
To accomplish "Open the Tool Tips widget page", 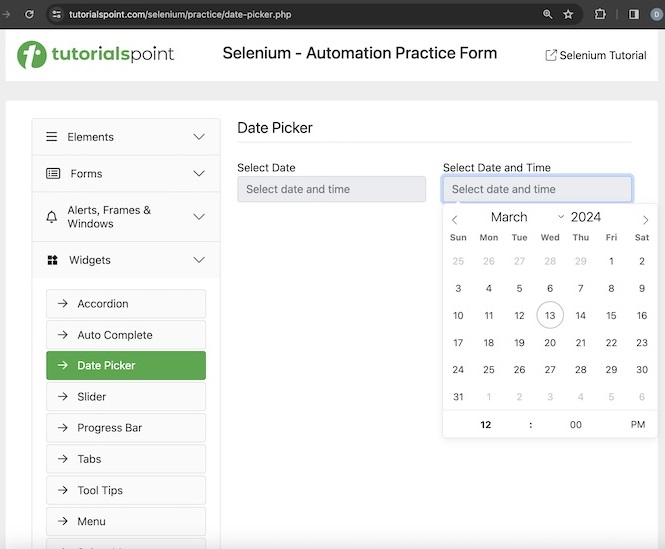I will (x=126, y=490).
